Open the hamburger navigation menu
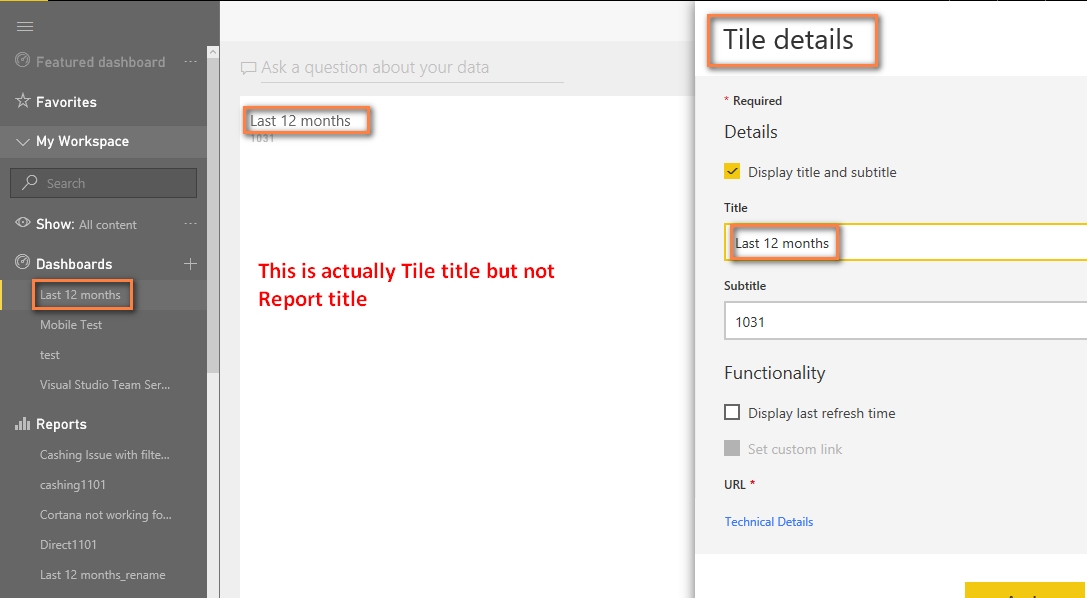This screenshot has width=1087, height=598. [x=24, y=26]
